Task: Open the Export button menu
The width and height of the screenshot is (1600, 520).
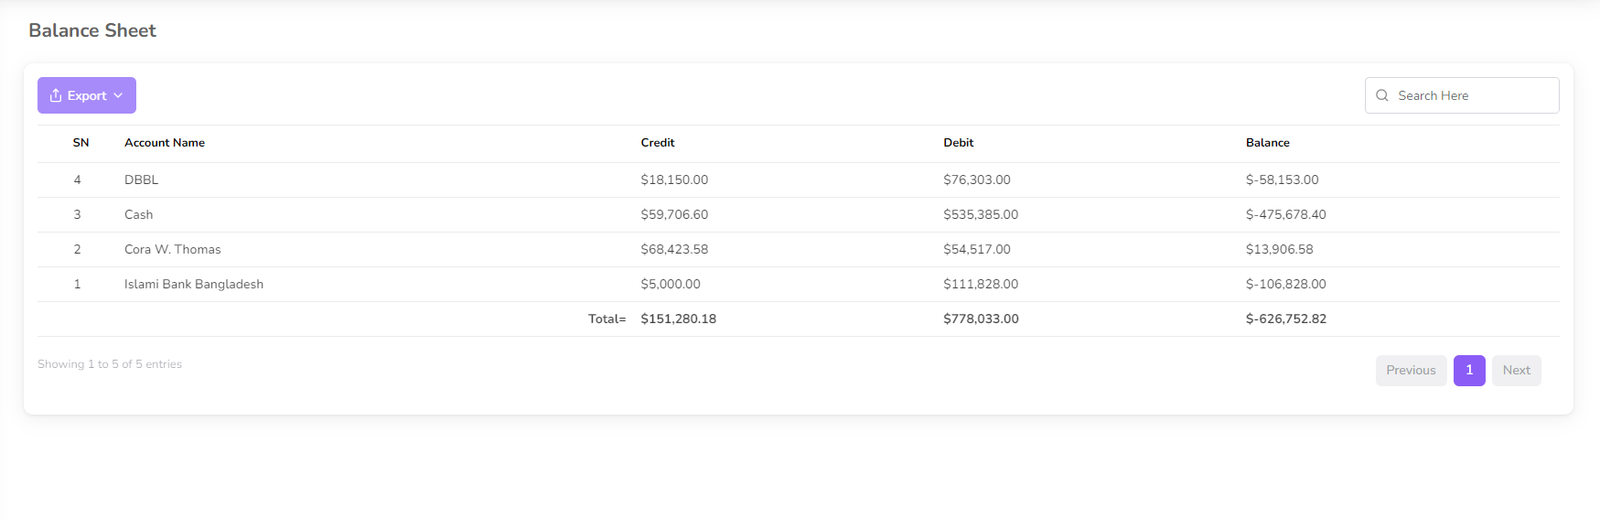Action: (87, 96)
